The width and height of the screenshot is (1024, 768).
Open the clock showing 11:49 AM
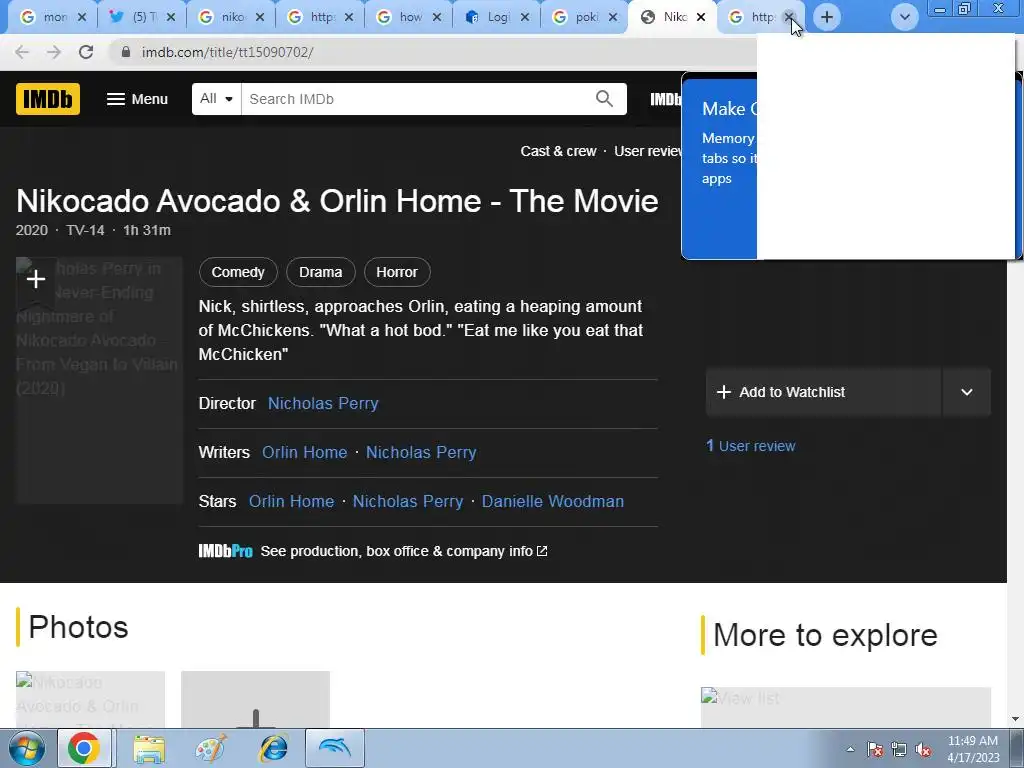click(973, 748)
